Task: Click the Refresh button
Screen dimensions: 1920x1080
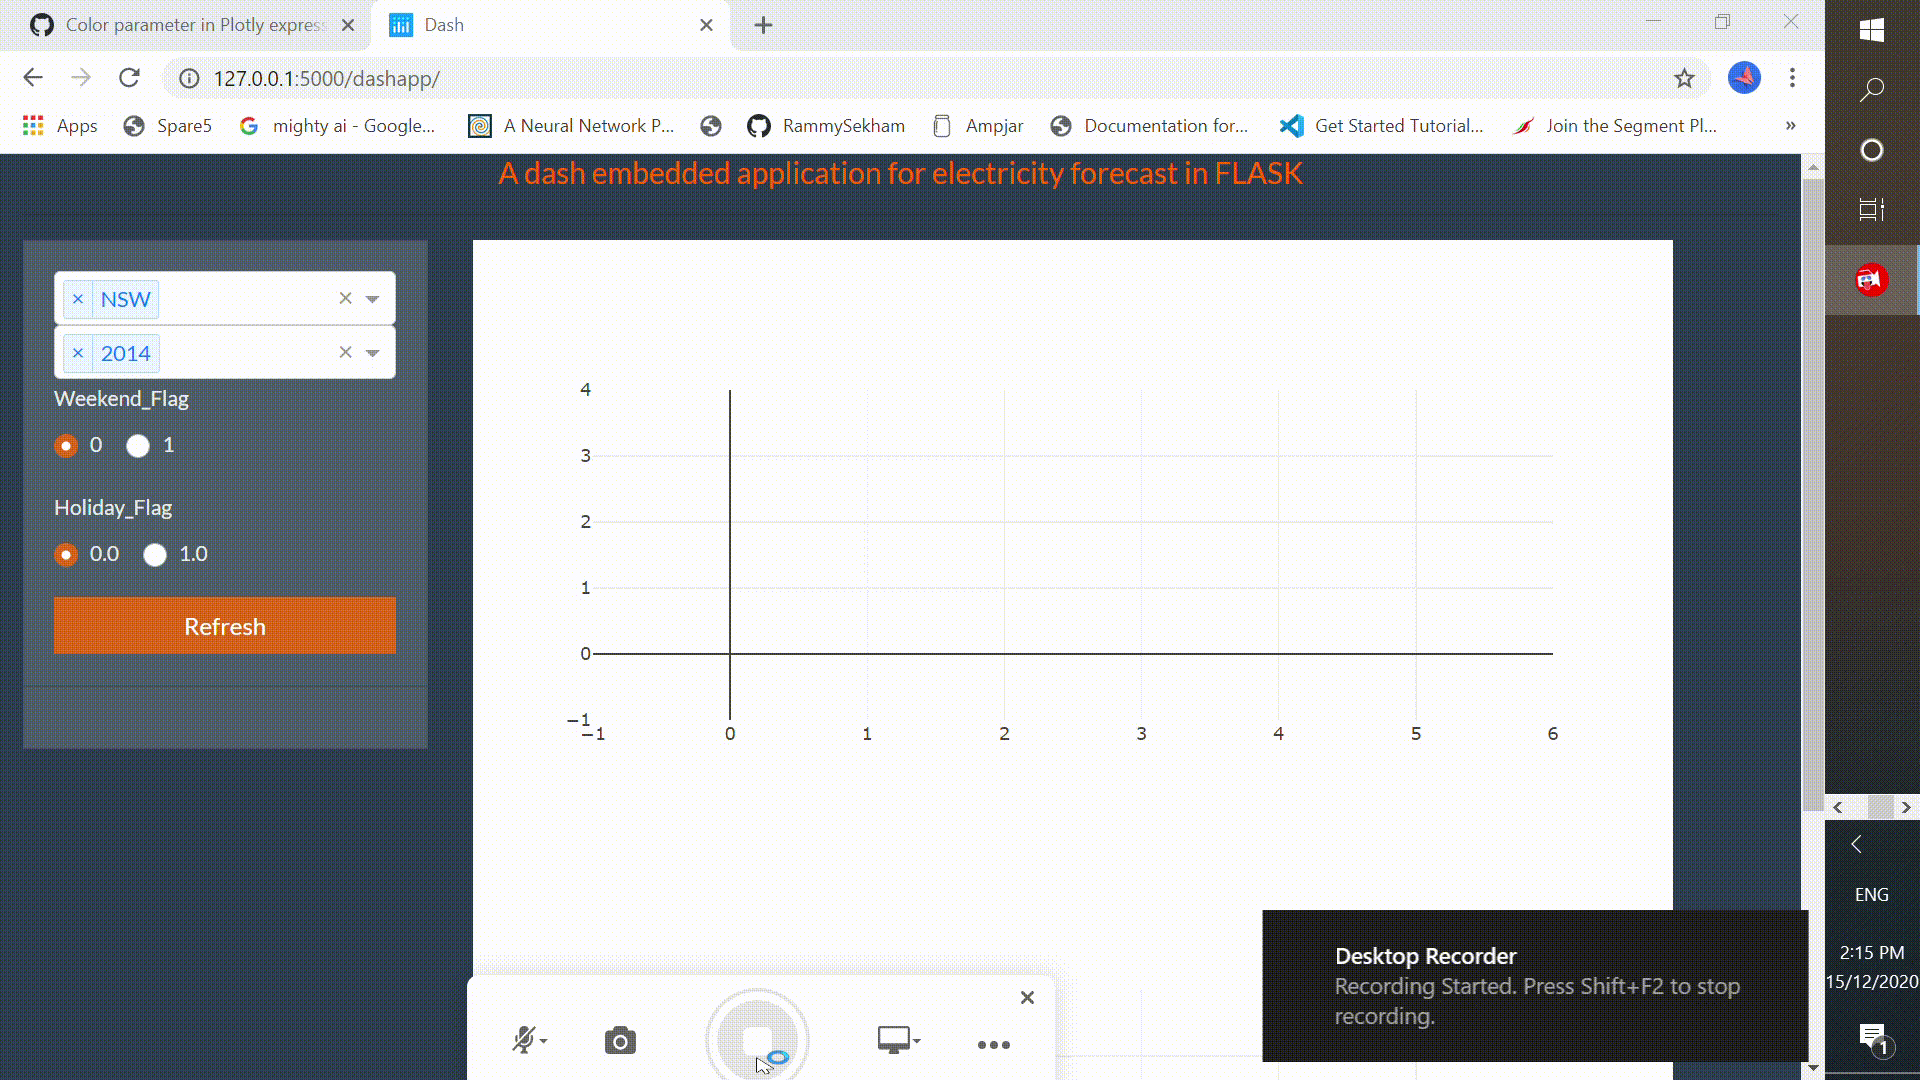Action: click(224, 626)
